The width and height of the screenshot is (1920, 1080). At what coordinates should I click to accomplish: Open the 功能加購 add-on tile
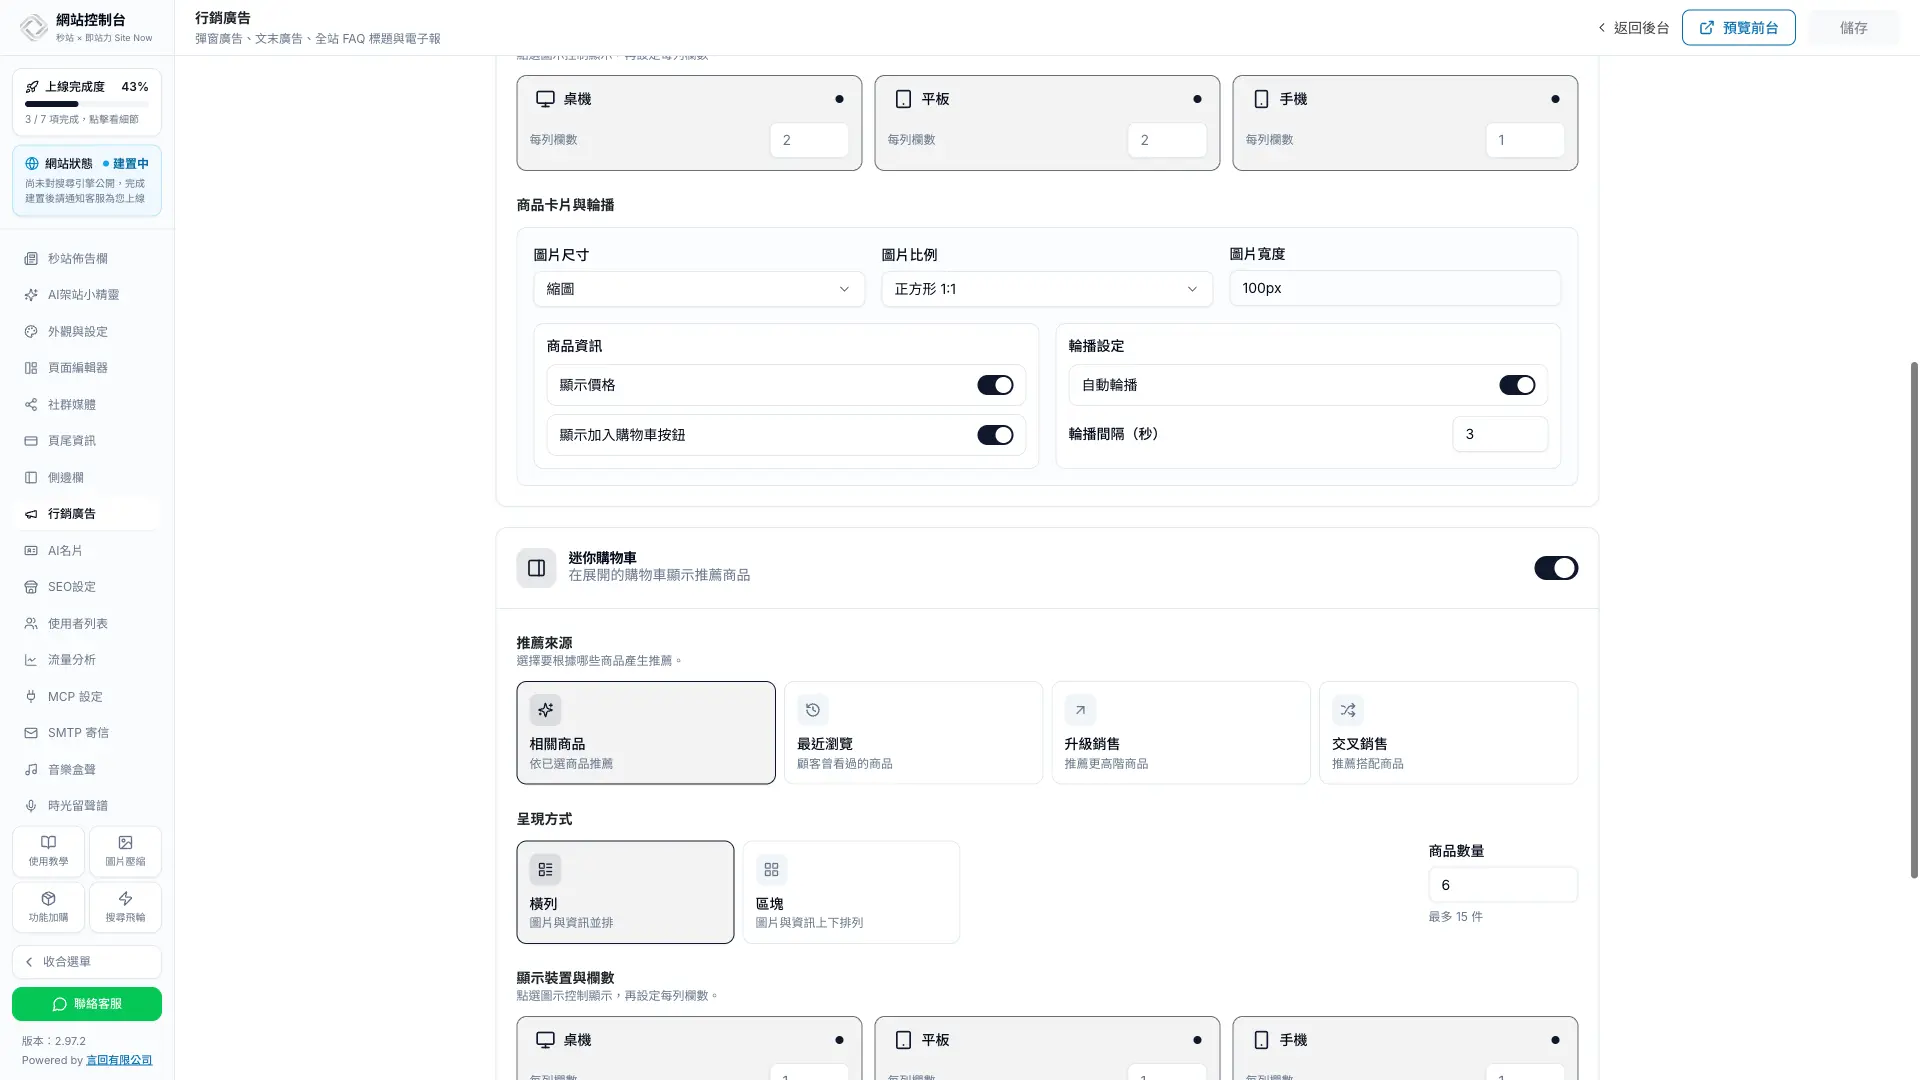(x=48, y=907)
